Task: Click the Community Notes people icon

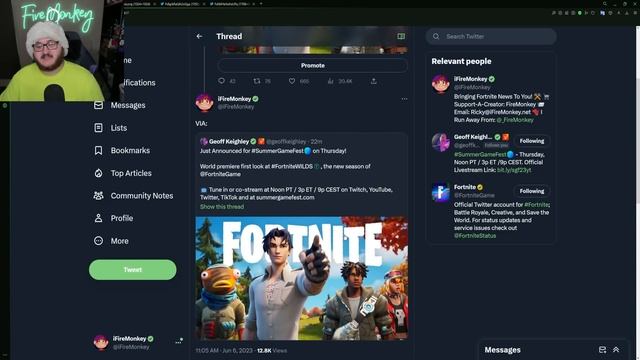Action: tap(98, 196)
